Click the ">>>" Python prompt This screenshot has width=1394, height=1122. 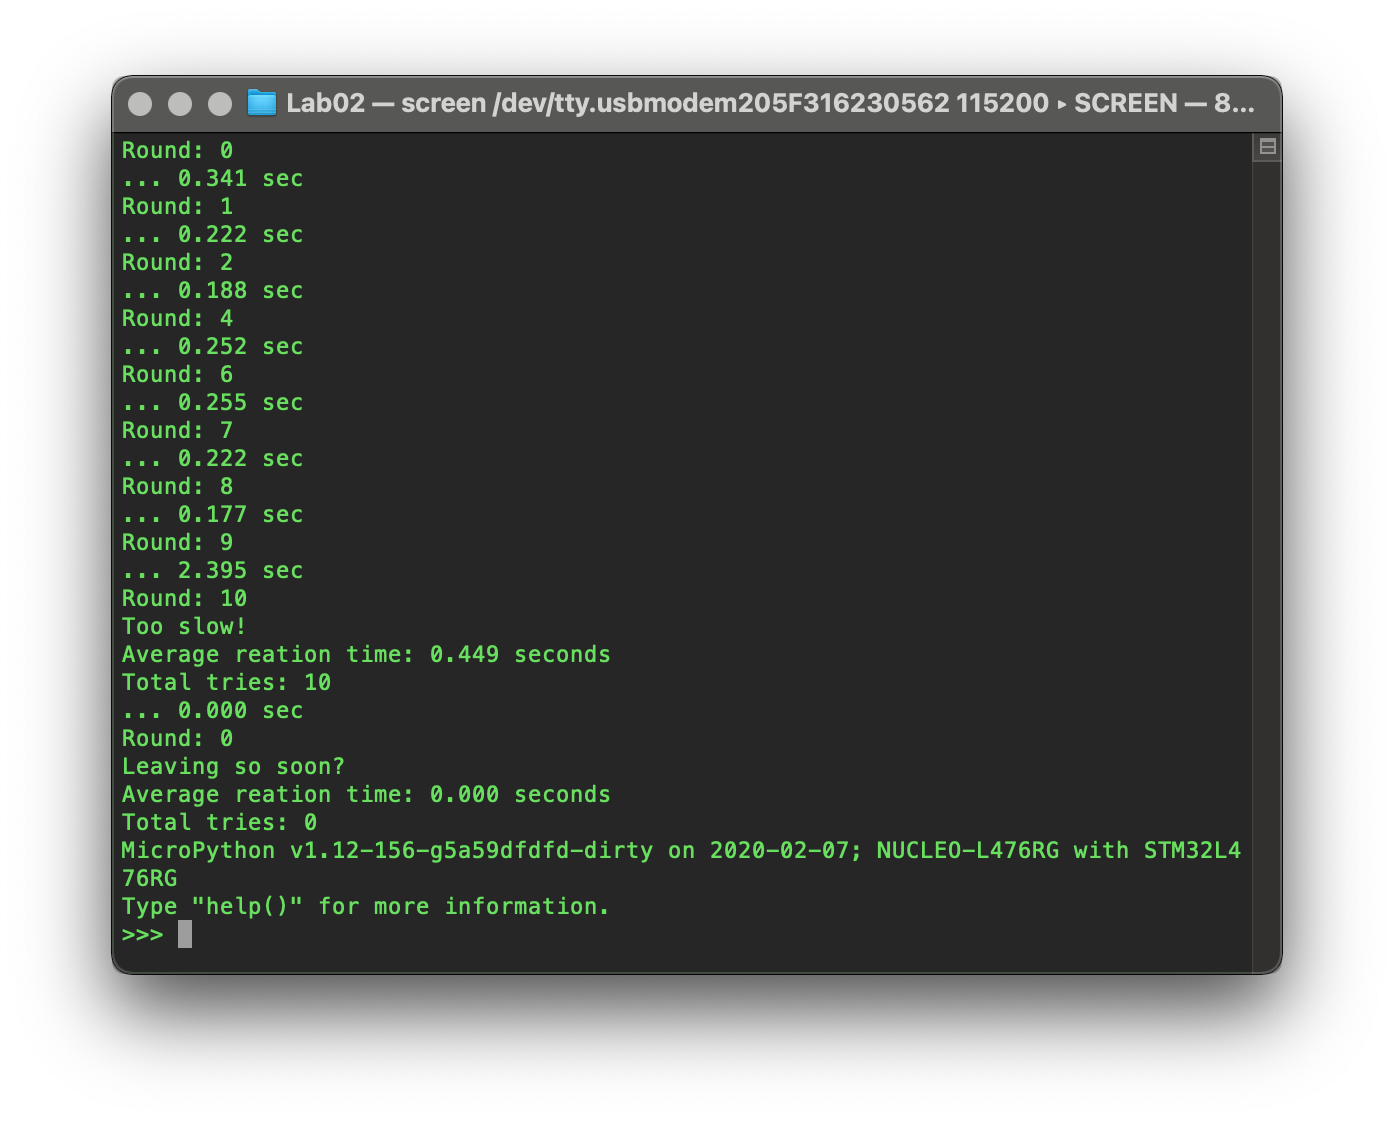pyautogui.click(x=142, y=934)
